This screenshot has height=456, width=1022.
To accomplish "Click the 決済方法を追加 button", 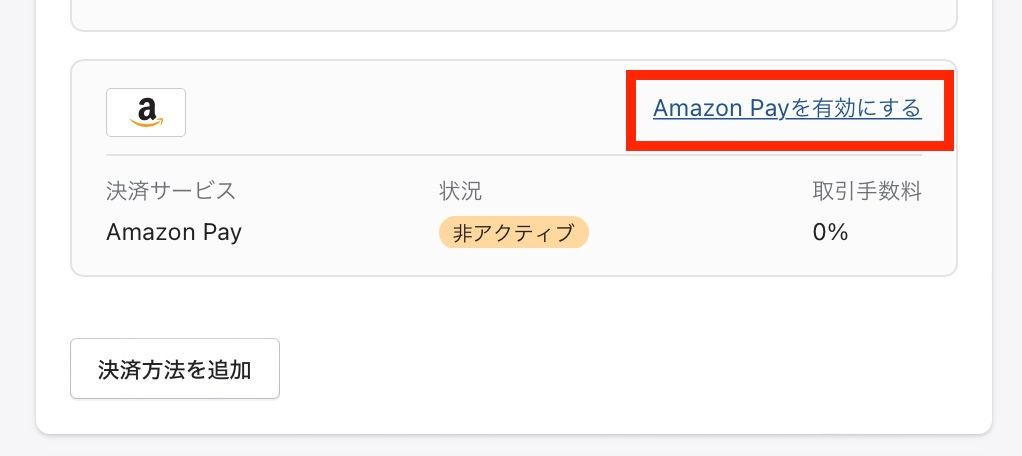I will (175, 369).
